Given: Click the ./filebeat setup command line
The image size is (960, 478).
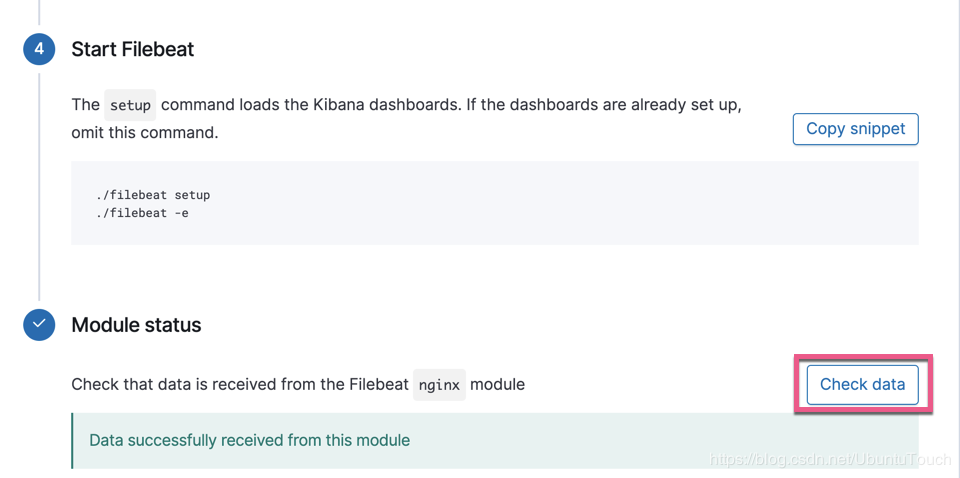Looking at the screenshot, I should pyautogui.click(x=153, y=195).
